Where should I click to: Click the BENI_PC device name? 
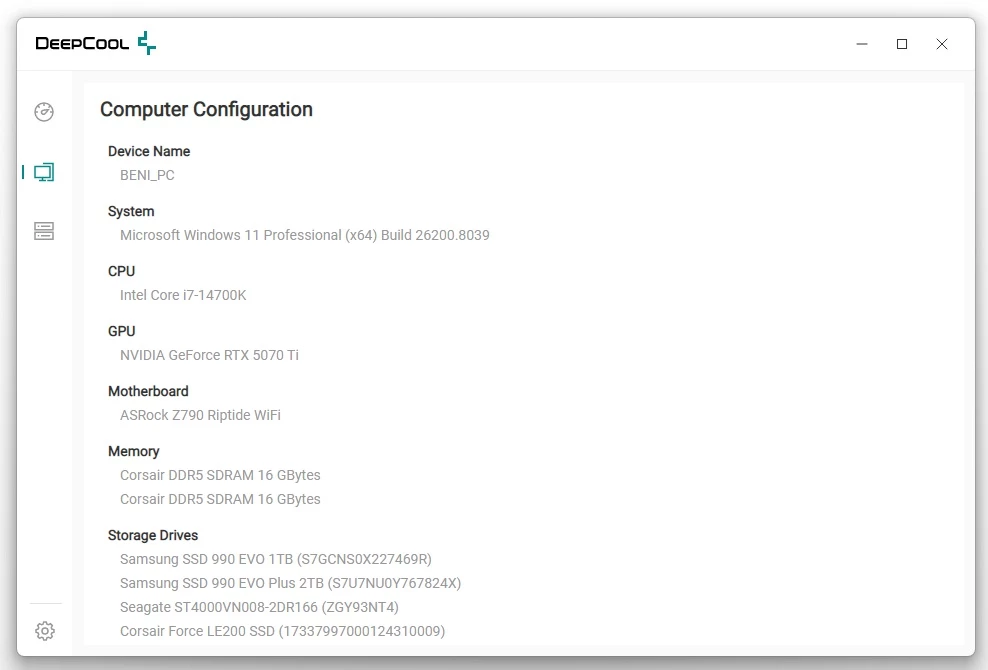(147, 175)
